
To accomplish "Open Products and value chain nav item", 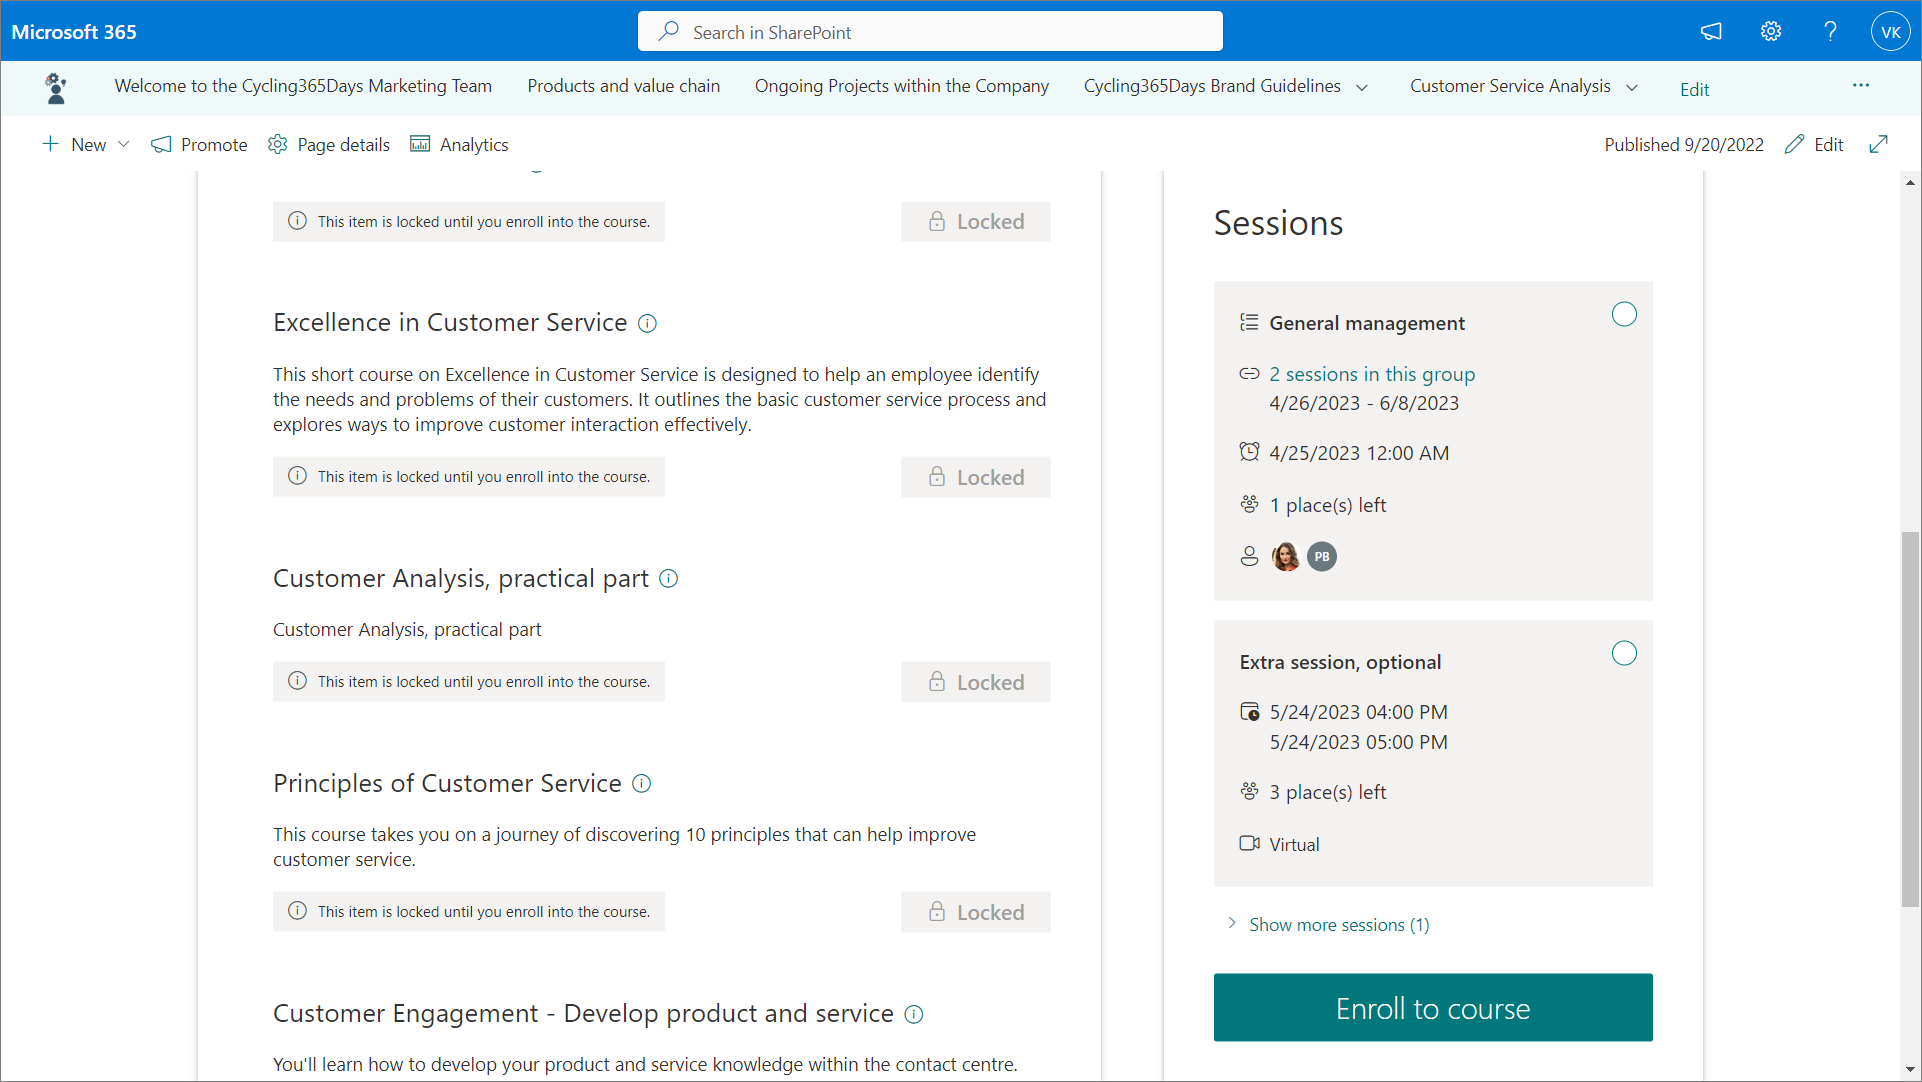I will pyautogui.click(x=623, y=86).
